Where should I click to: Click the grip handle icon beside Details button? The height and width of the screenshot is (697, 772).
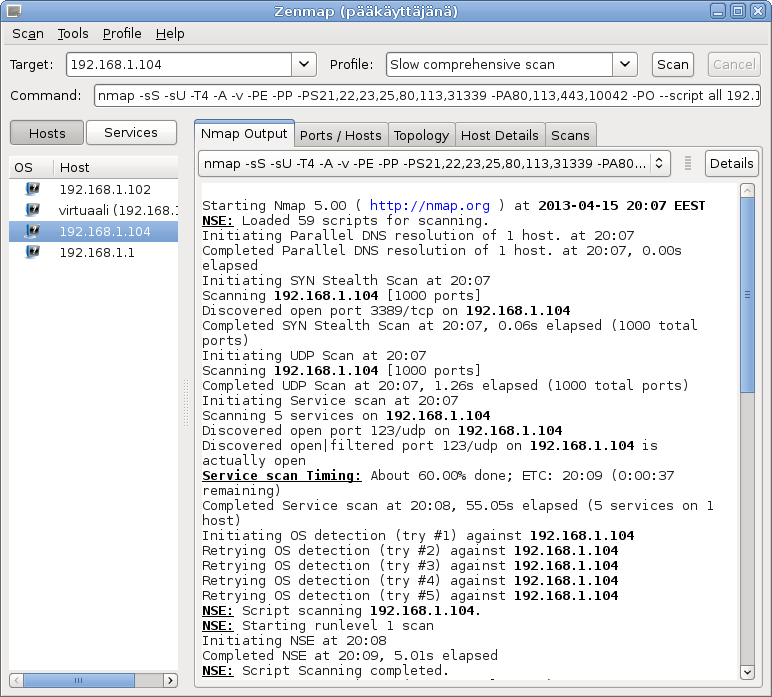(688, 163)
